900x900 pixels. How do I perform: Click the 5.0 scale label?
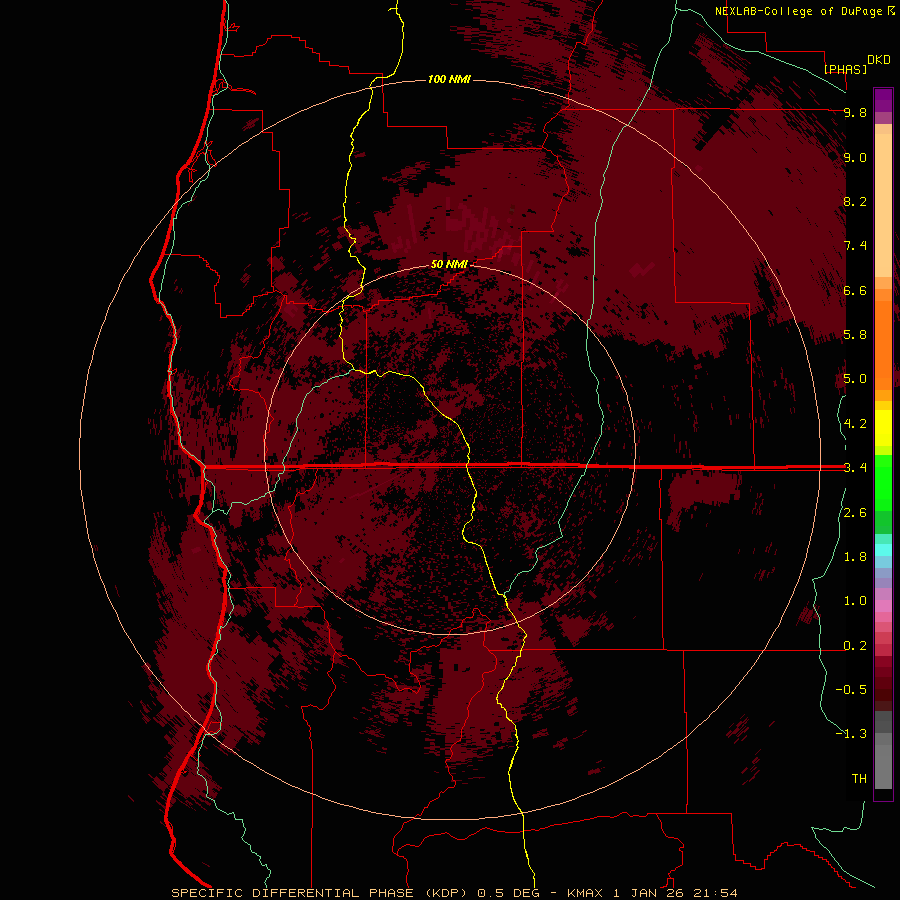coord(855,379)
